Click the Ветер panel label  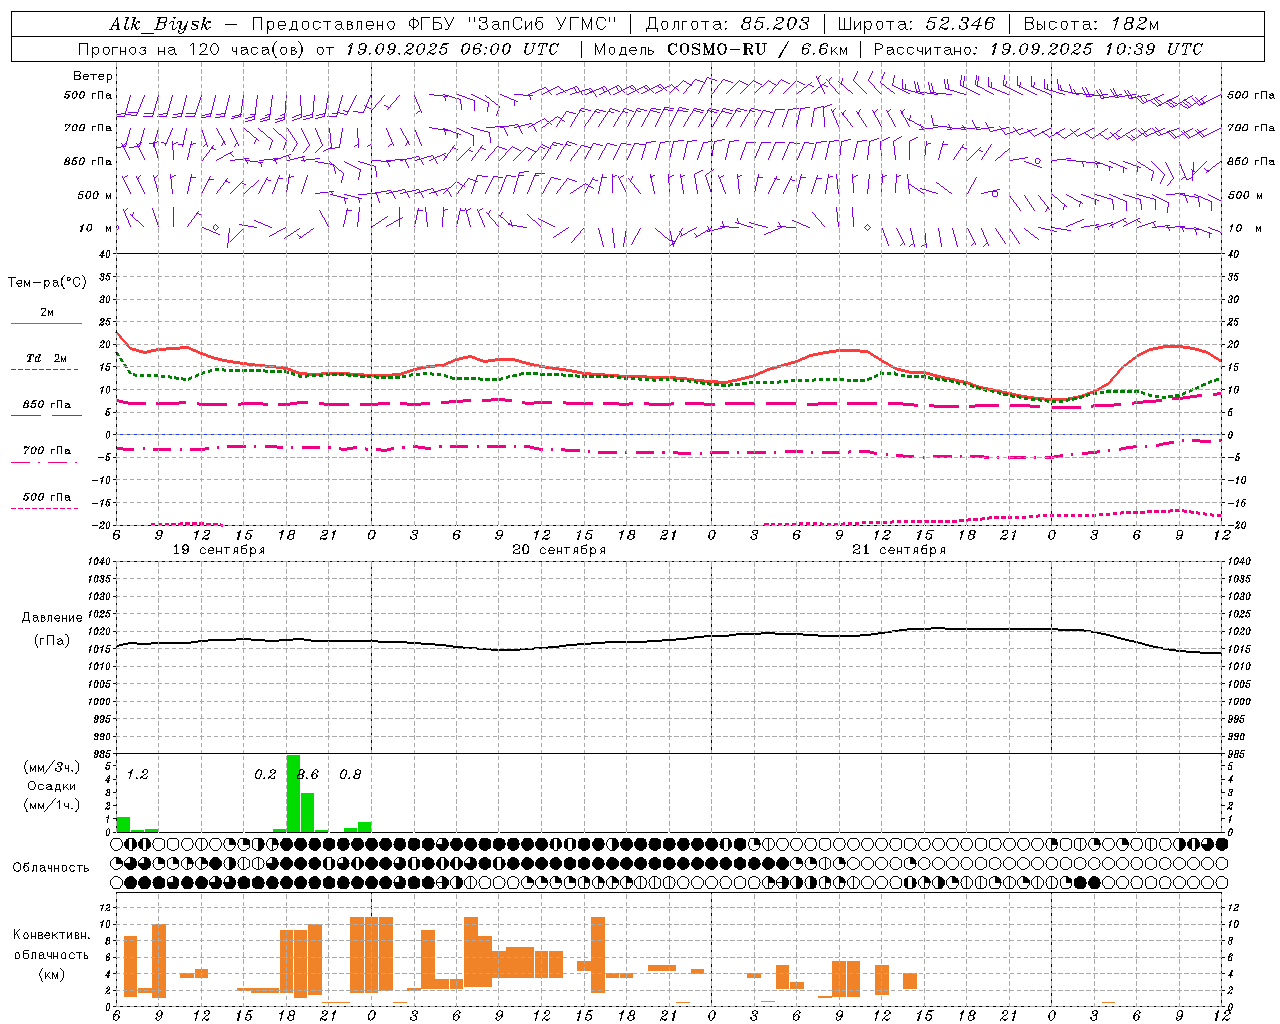click(92, 76)
